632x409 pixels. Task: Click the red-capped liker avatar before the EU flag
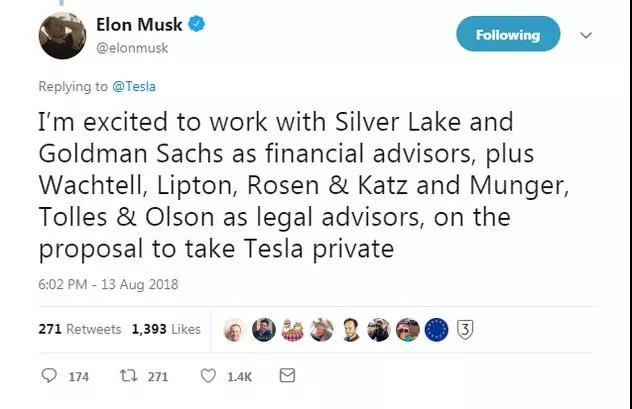(408, 329)
